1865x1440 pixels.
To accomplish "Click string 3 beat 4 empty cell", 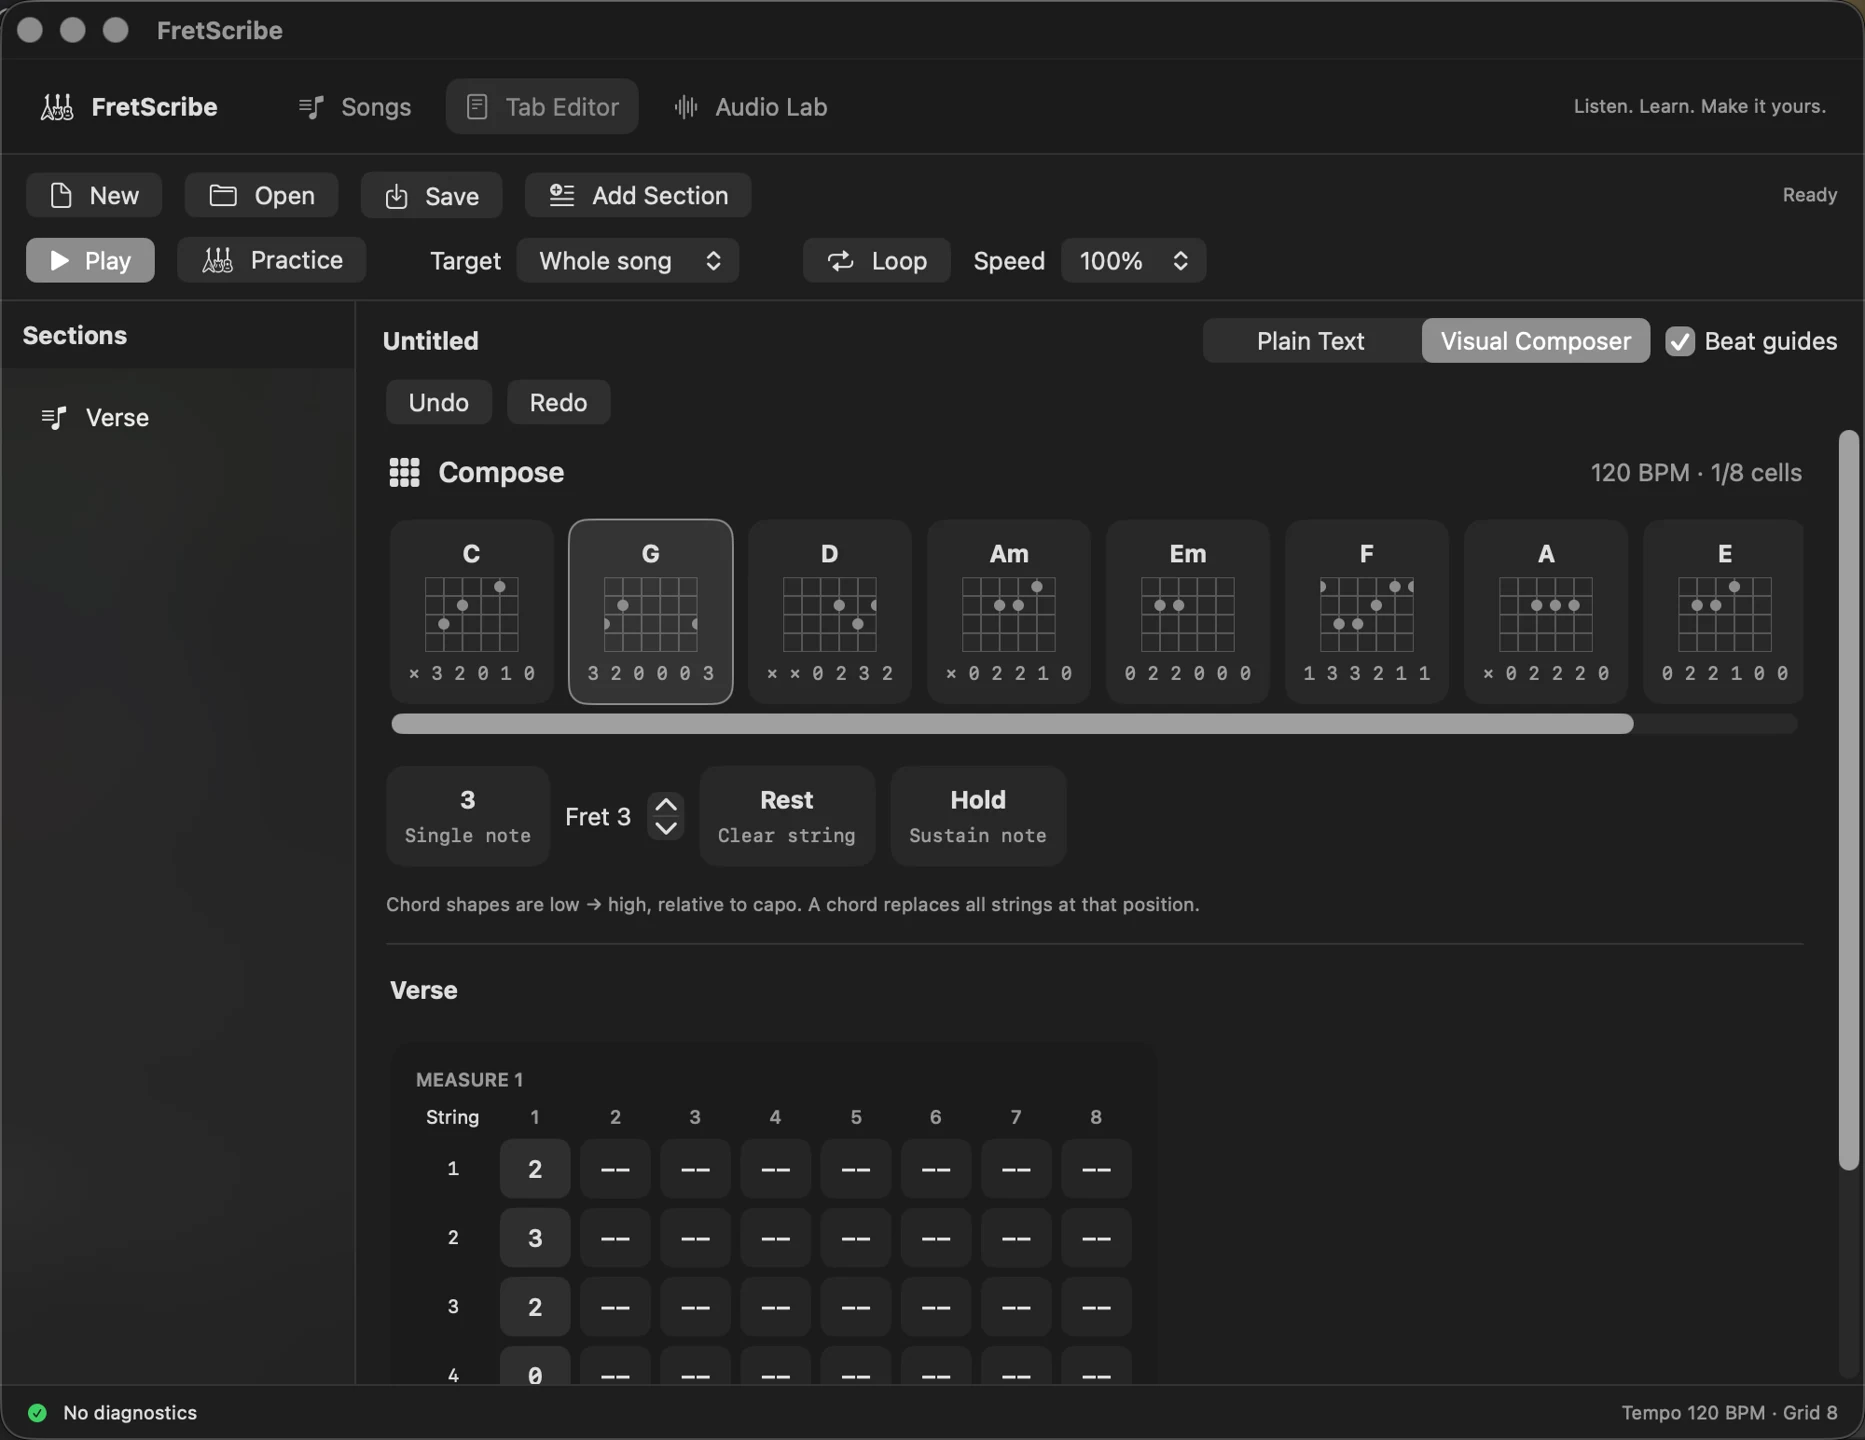I will [775, 1307].
